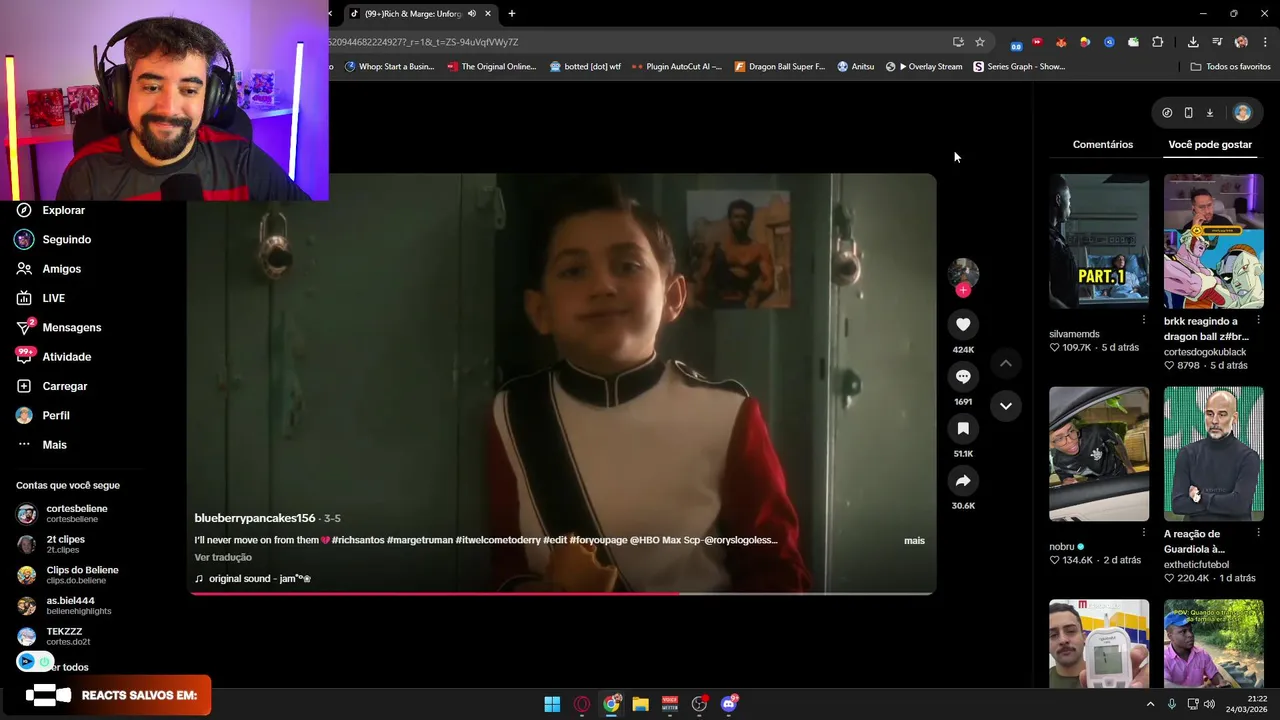
Task: Open Series Graph bookmark
Action: (x=1019, y=67)
